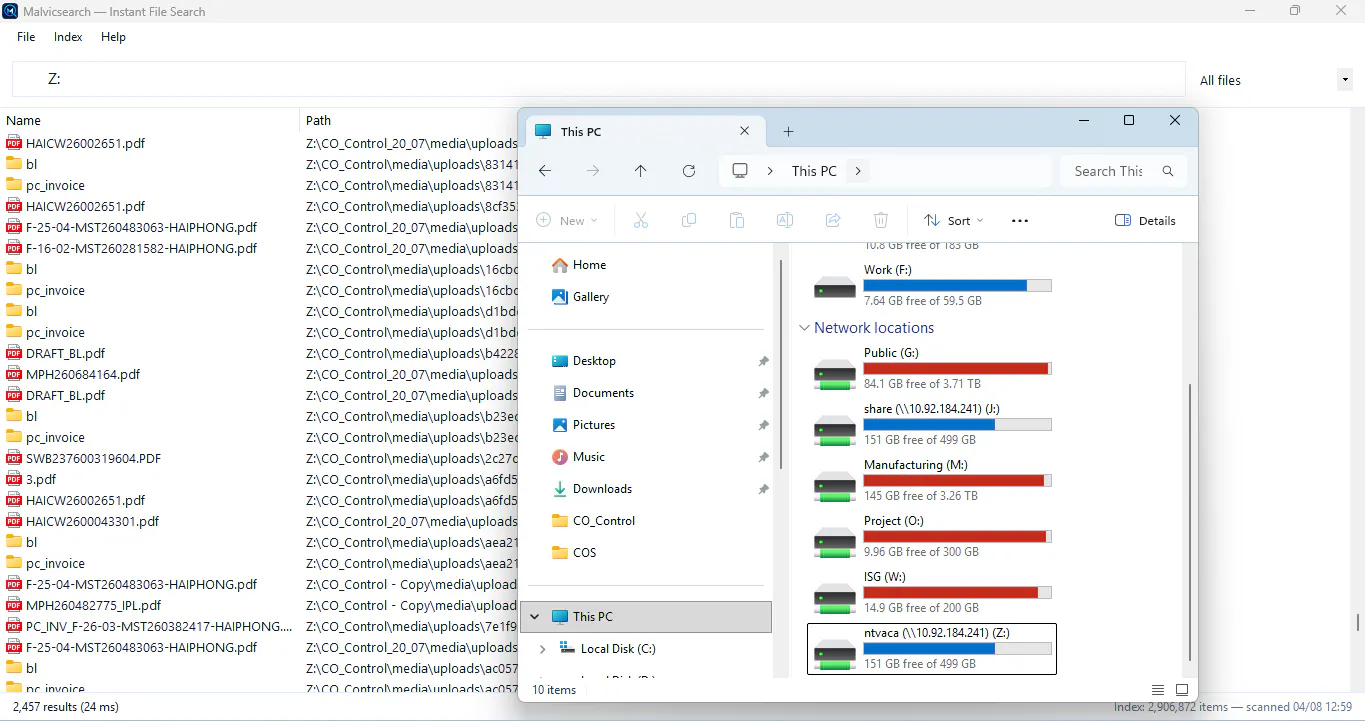This screenshot has width=1365, height=721.
Task: Open the Project (O:) network drive
Action: tap(933, 536)
